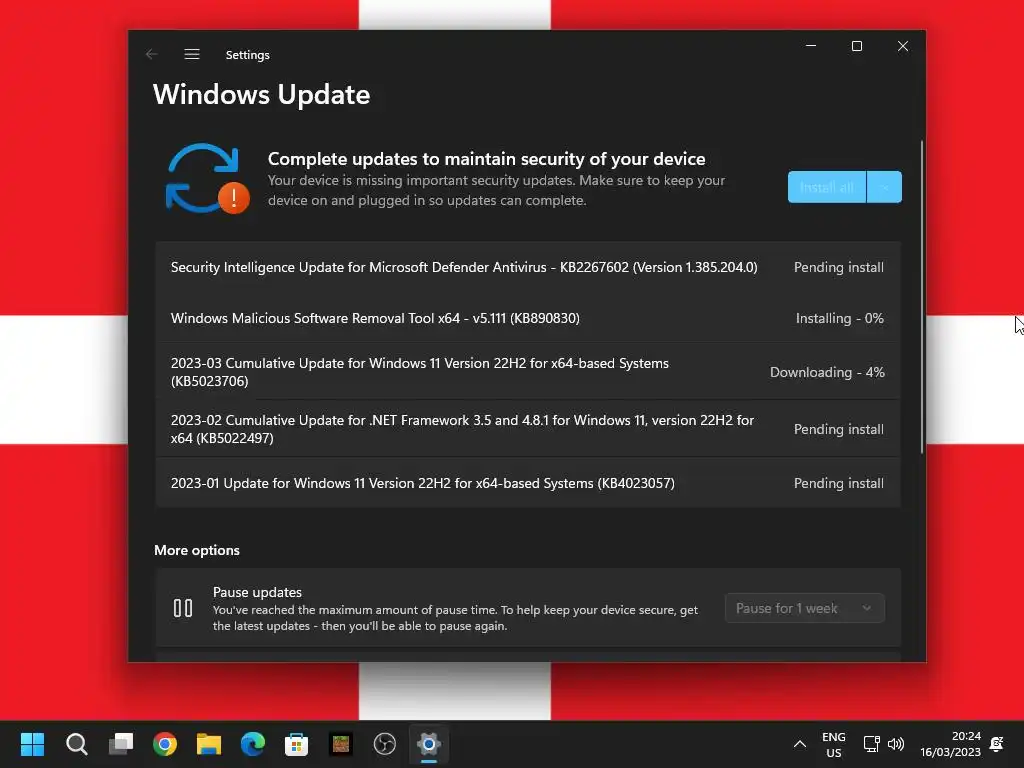Click the Pending install status for KB4023057
1024x768 pixels.
[x=839, y=483]
